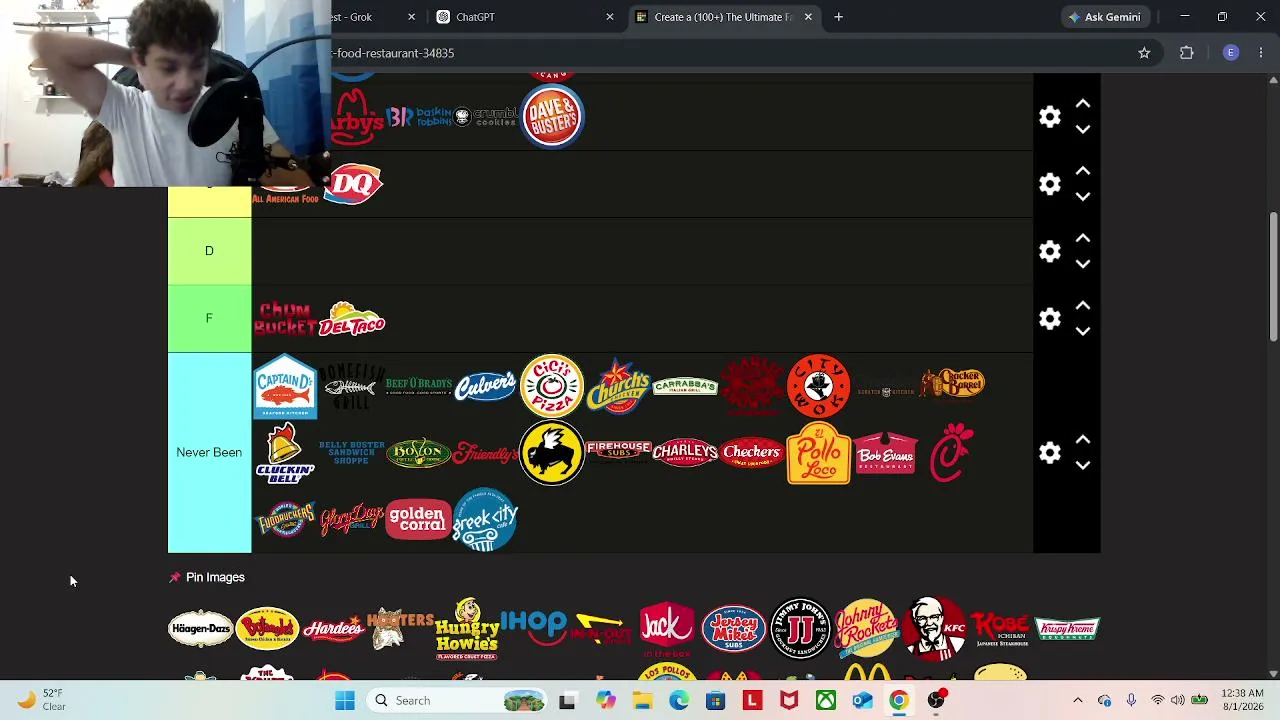This screenshot has height=720, width=1280.
Task: Move the Dave & Buster's row up
Action: (x=1083, y=104)
